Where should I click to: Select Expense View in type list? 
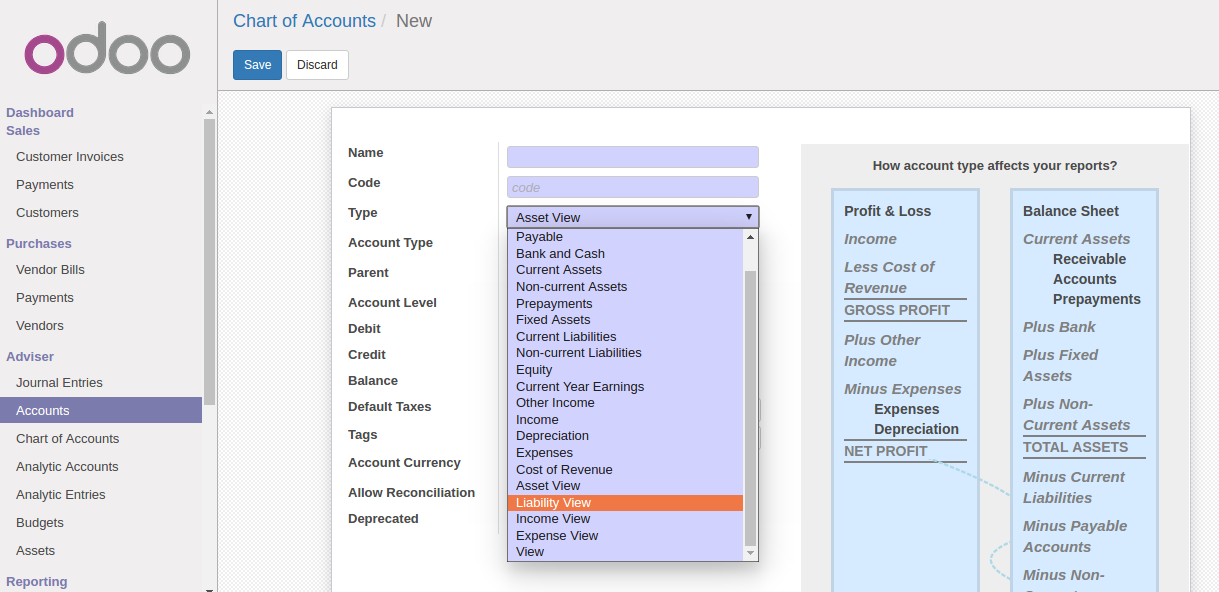coord(557,536)
